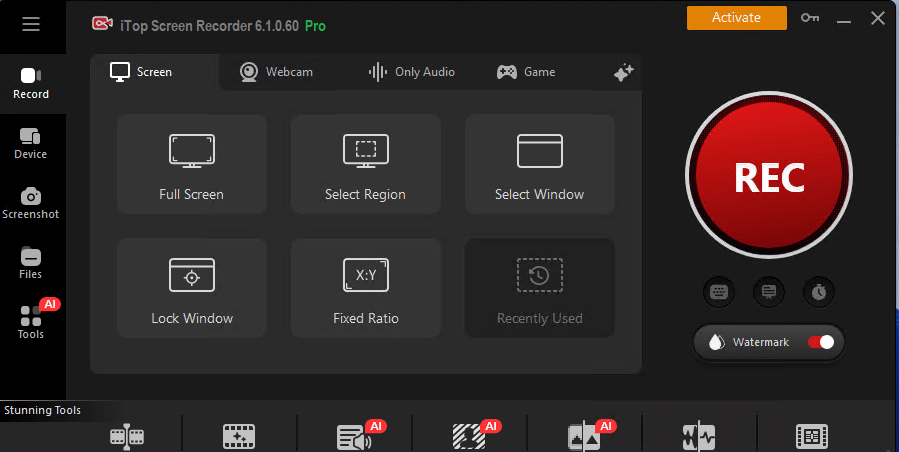This screenshot has height=452, width=899.
Task: Open the filmstrip book teleprompter tool
Action: click(x=812, y=437)
